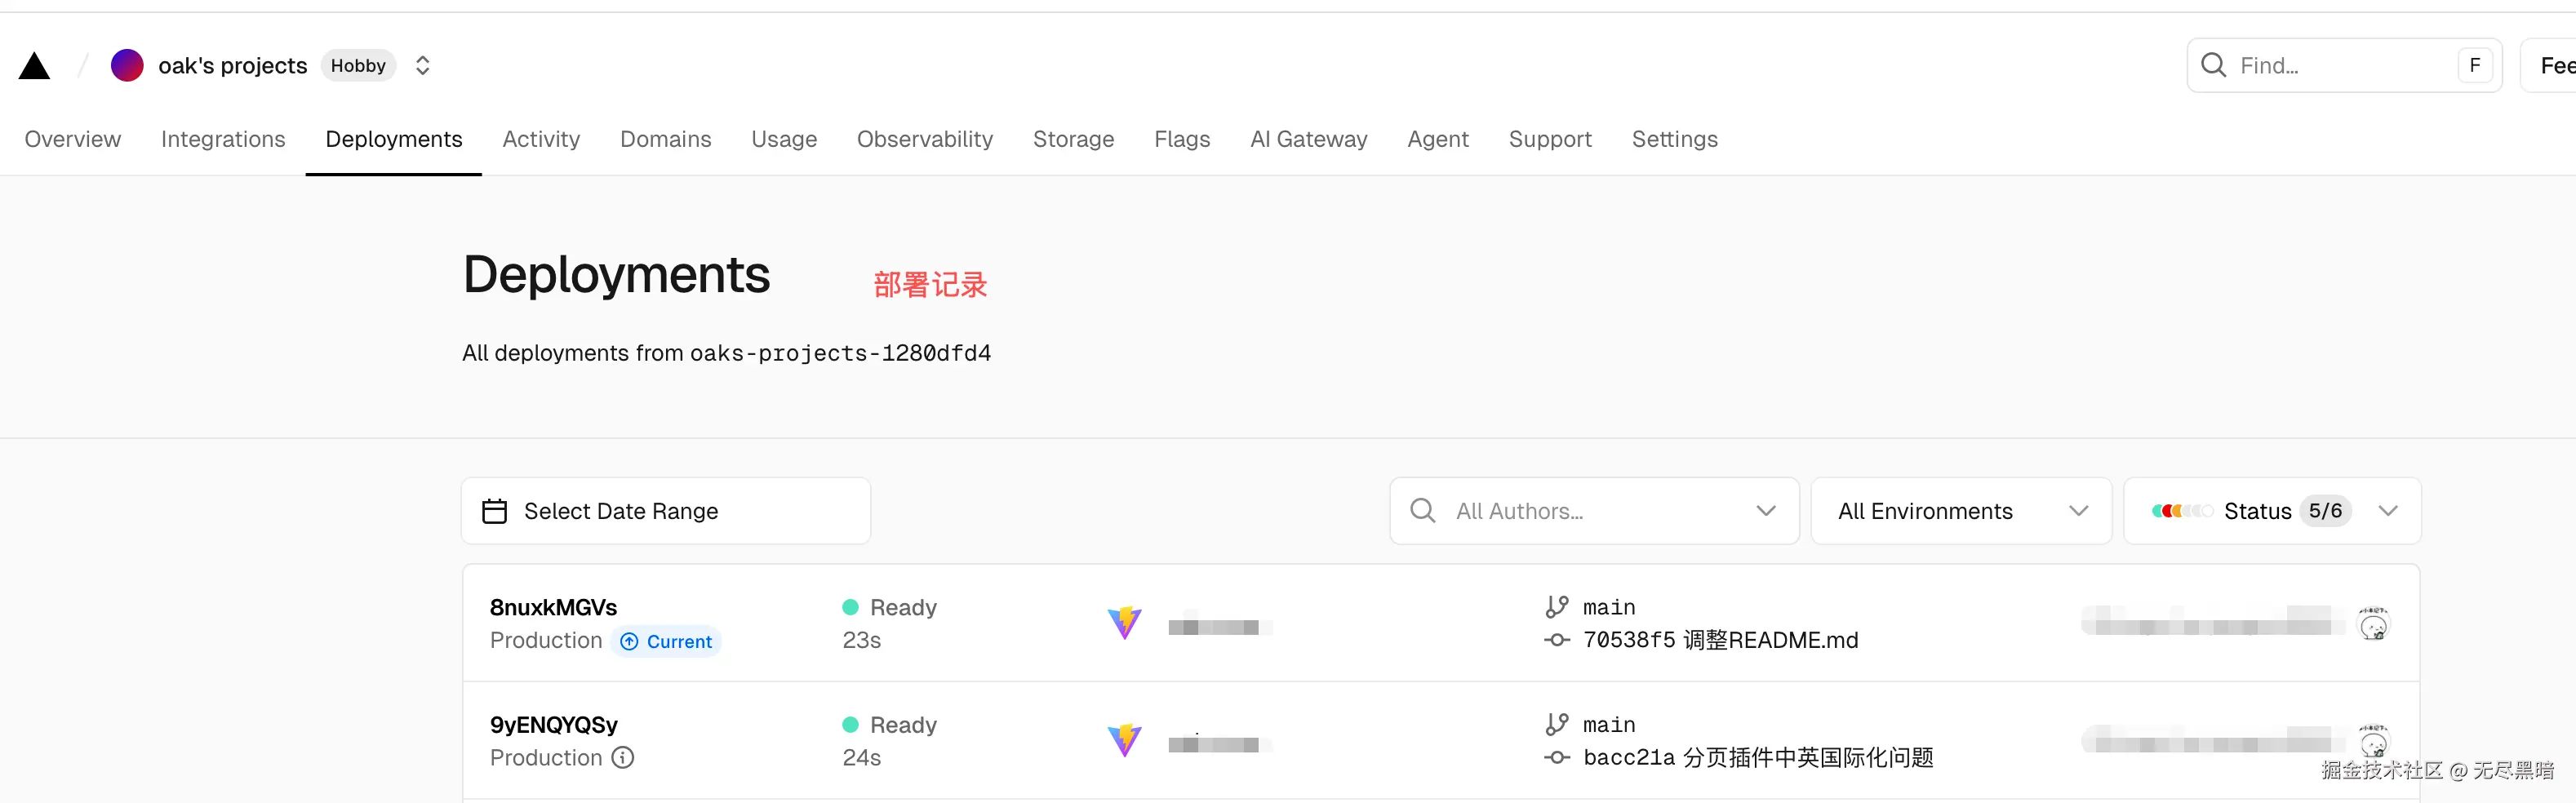The width and height of the screenshot is (2576, 803).
Task: Click the Vercel triangle logo
Action: coord(35,66)
